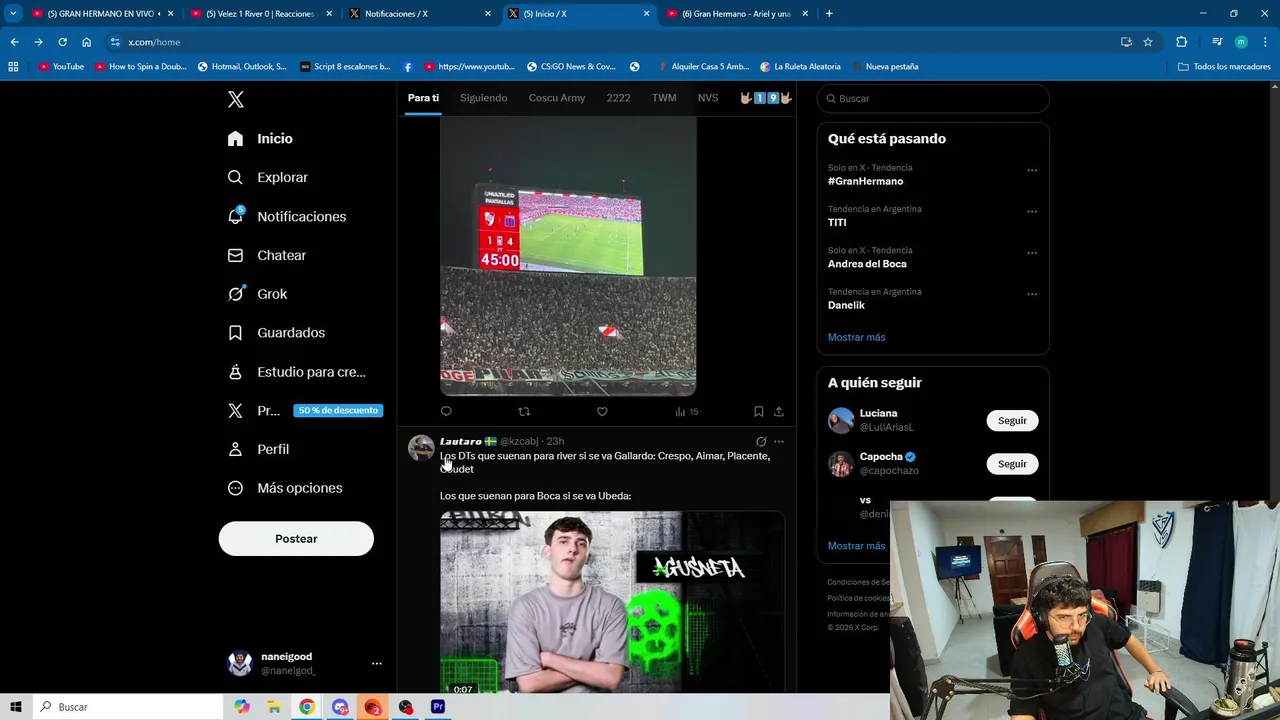Image resolution: width=1280 pixels, height=720 pixels.
Task: Open Lautaro's profile avatar
Action: point(421,447)
